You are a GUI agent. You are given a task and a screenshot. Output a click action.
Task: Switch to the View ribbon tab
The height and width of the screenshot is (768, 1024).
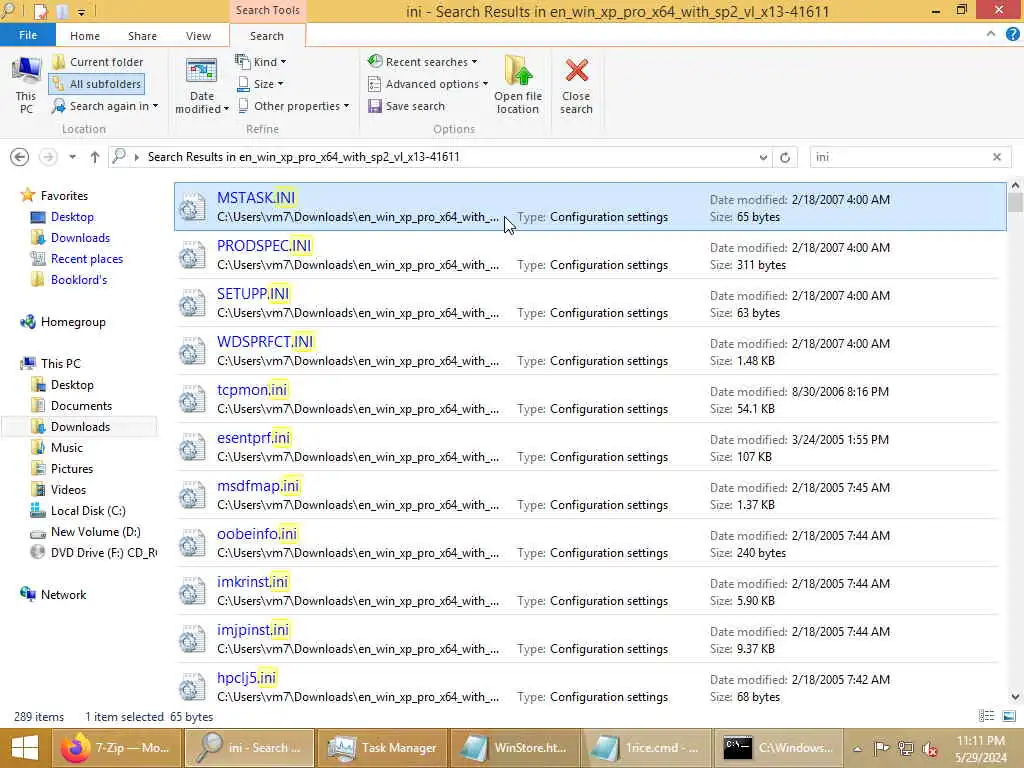click(x=198, y=36)
